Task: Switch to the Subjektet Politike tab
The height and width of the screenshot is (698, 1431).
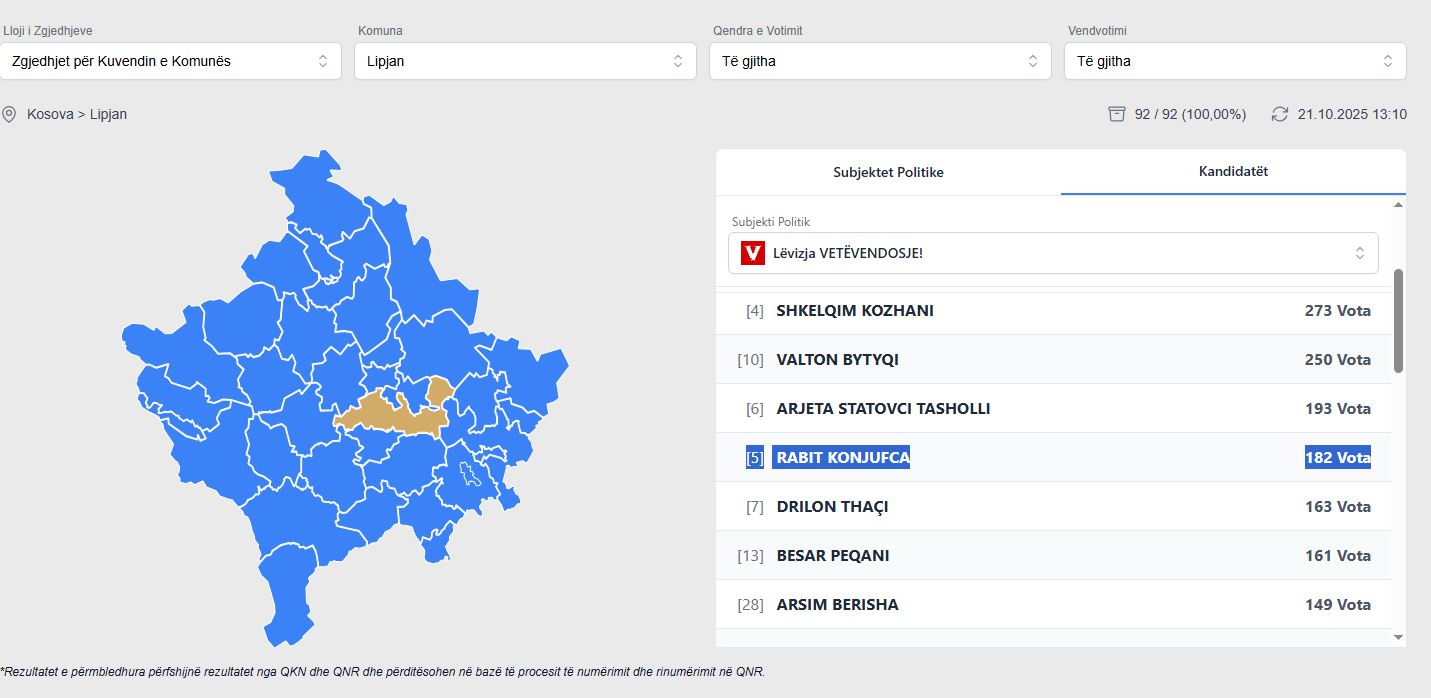Action: click(888, 172)
